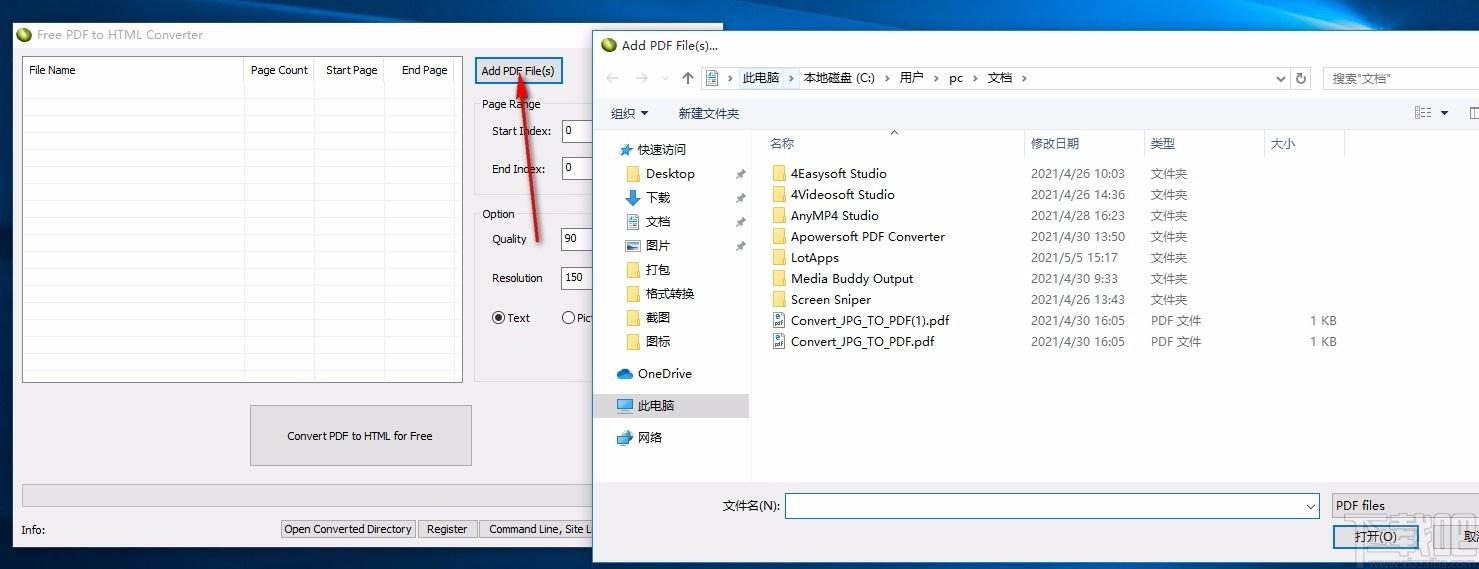The image size is (1479, 569).
Task: Open view options dropdown arrow
Action: click(1444, 113)
